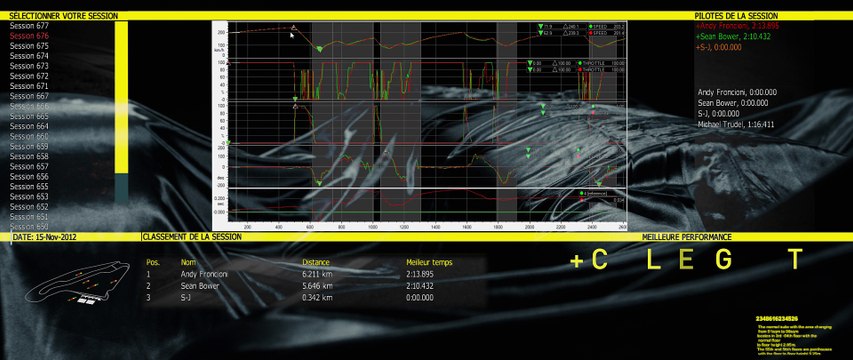
Task: Click the green marker on steering graph dip
Action: click(319, 184)
